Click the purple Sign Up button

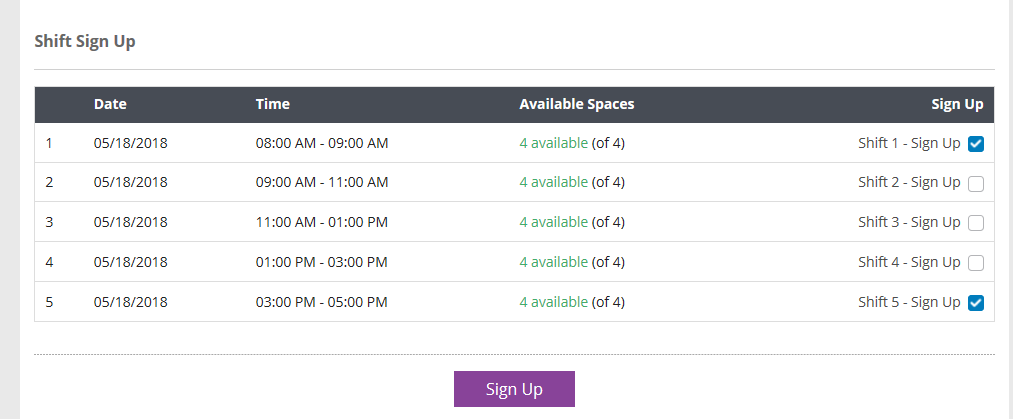(514, 389)
